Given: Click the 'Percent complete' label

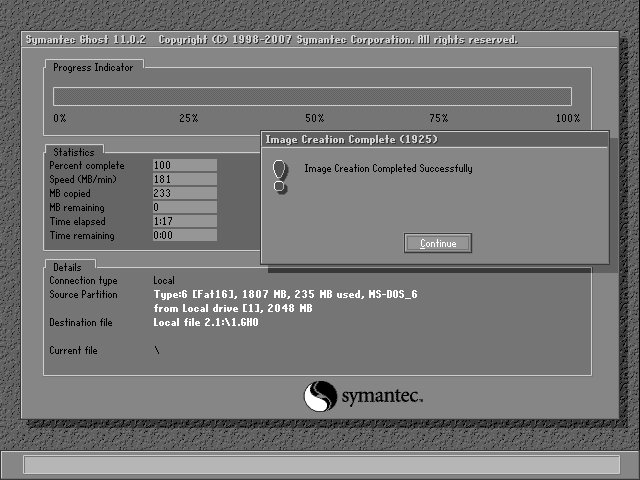Looking at the screenshot, I should (87, 166).
